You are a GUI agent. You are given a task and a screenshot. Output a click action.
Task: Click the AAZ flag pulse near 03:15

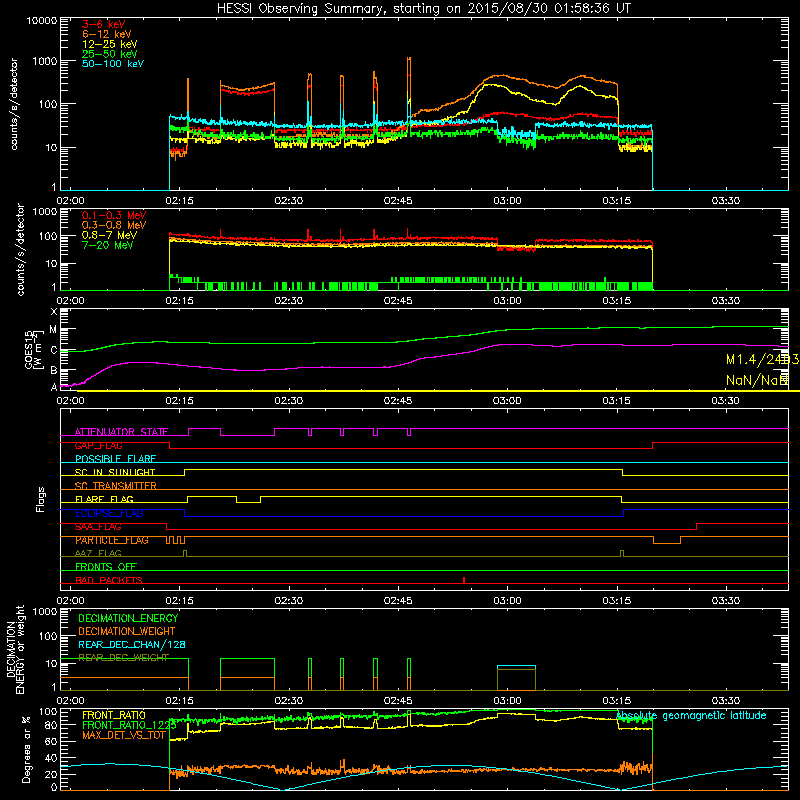622,553
